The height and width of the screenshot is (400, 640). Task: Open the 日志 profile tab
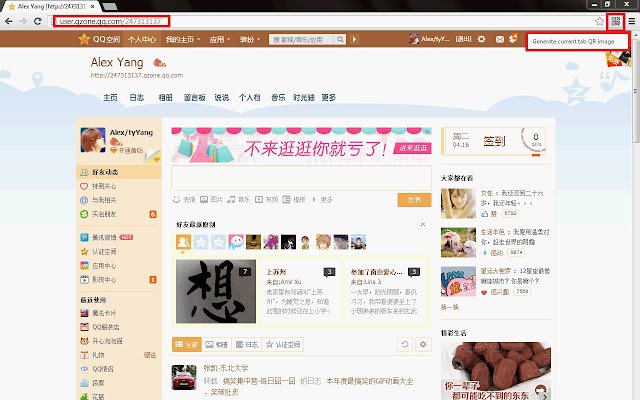tap(137, 98)
